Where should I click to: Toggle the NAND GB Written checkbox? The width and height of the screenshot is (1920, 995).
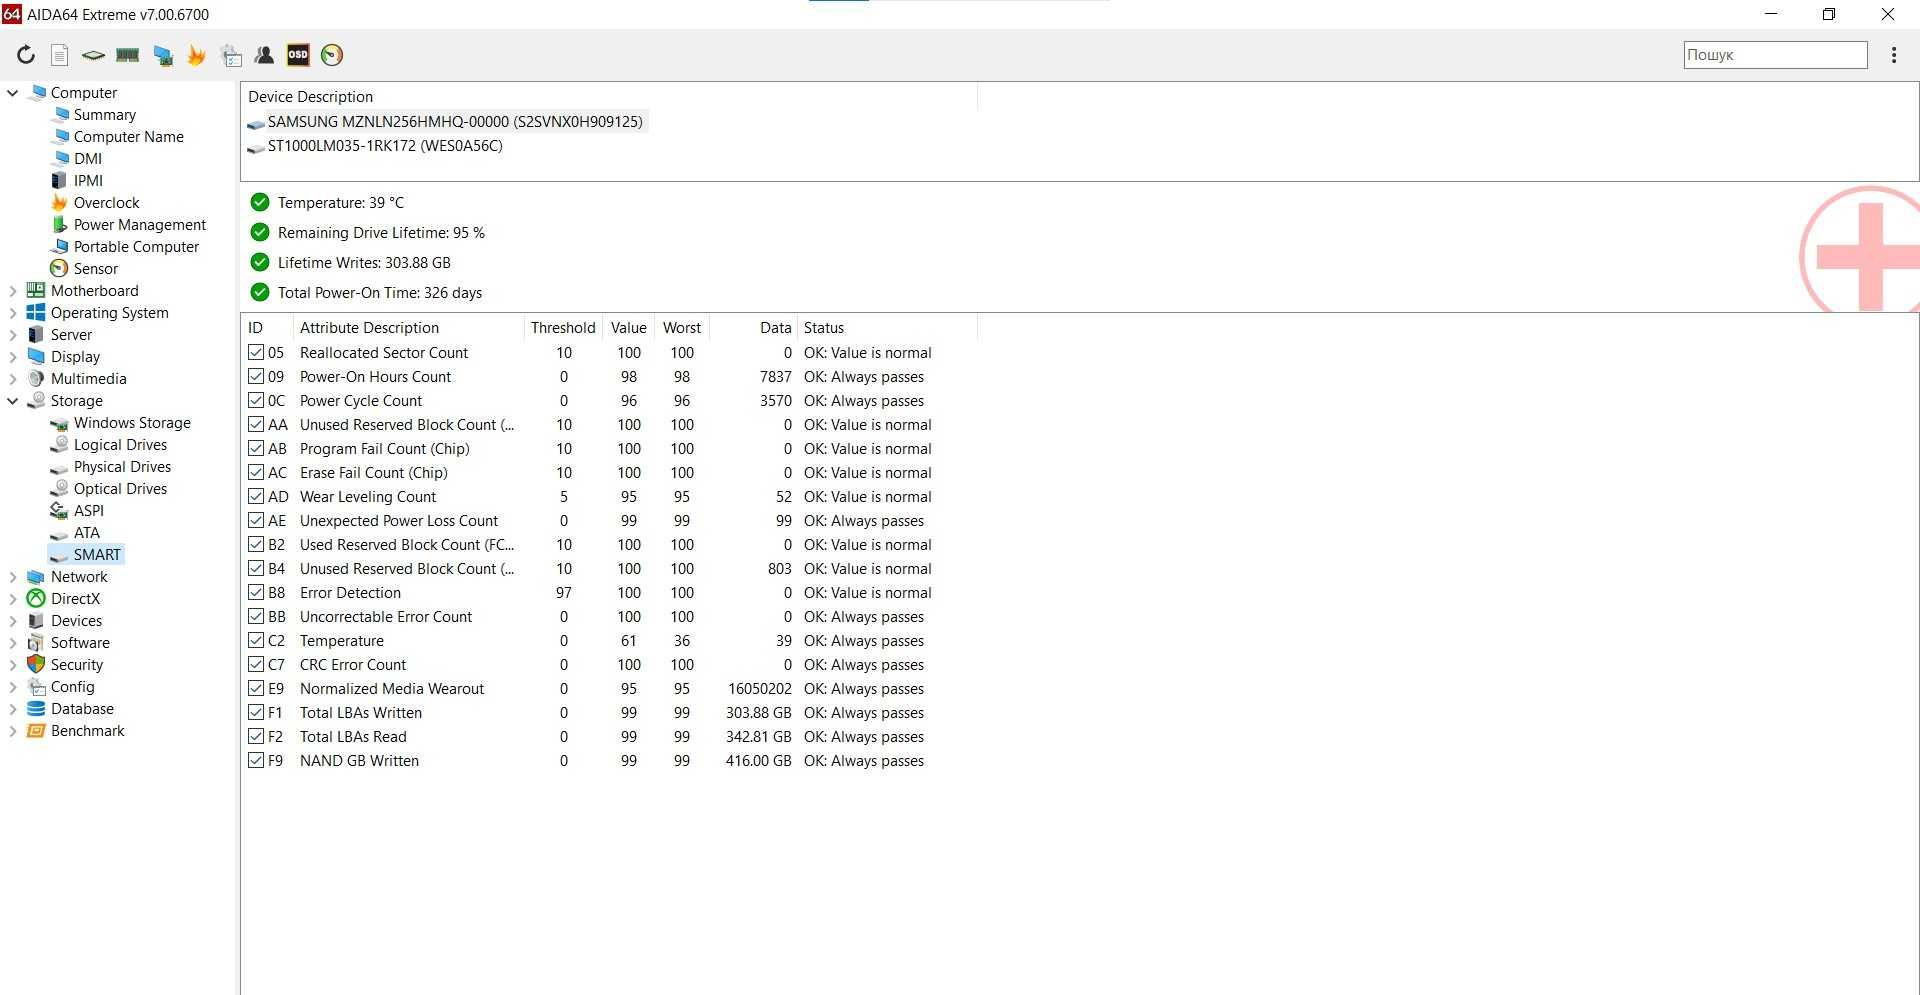(x=256, y=760)
